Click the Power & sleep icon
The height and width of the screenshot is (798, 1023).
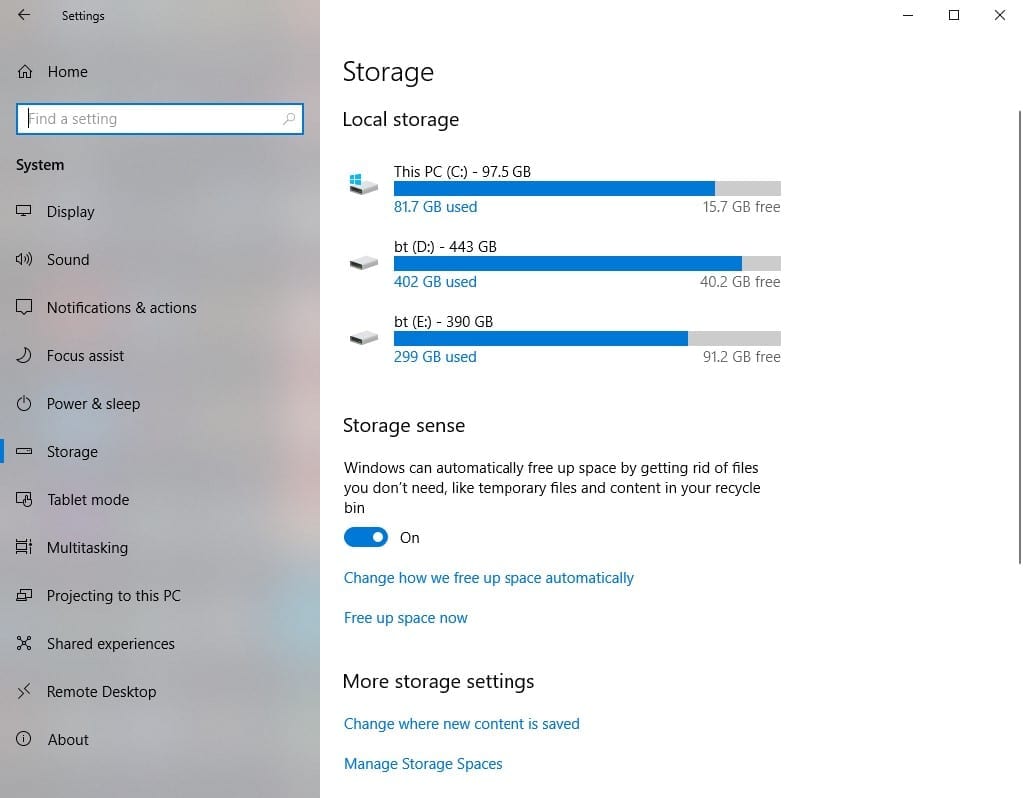24,403
